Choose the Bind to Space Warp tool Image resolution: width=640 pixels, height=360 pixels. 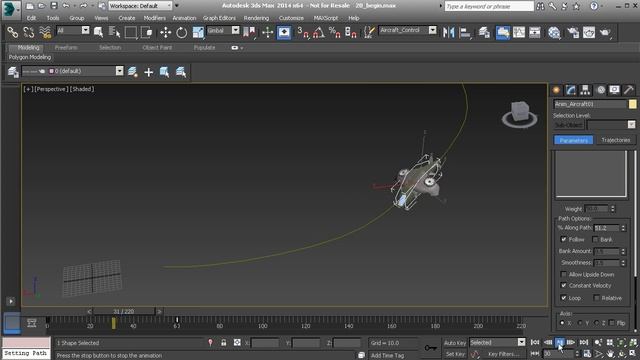point(45,32)
